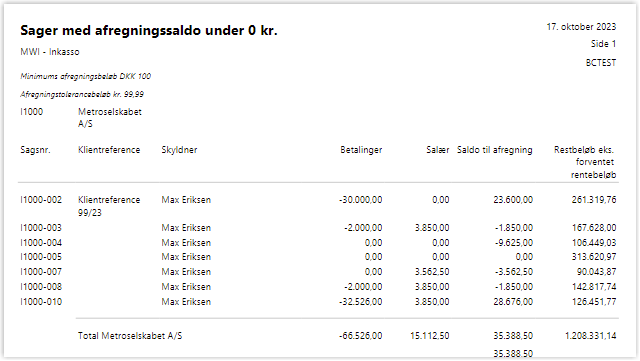Click the page indicator 'Side 1'
This screenshot has height=361, width=640.
603,44
